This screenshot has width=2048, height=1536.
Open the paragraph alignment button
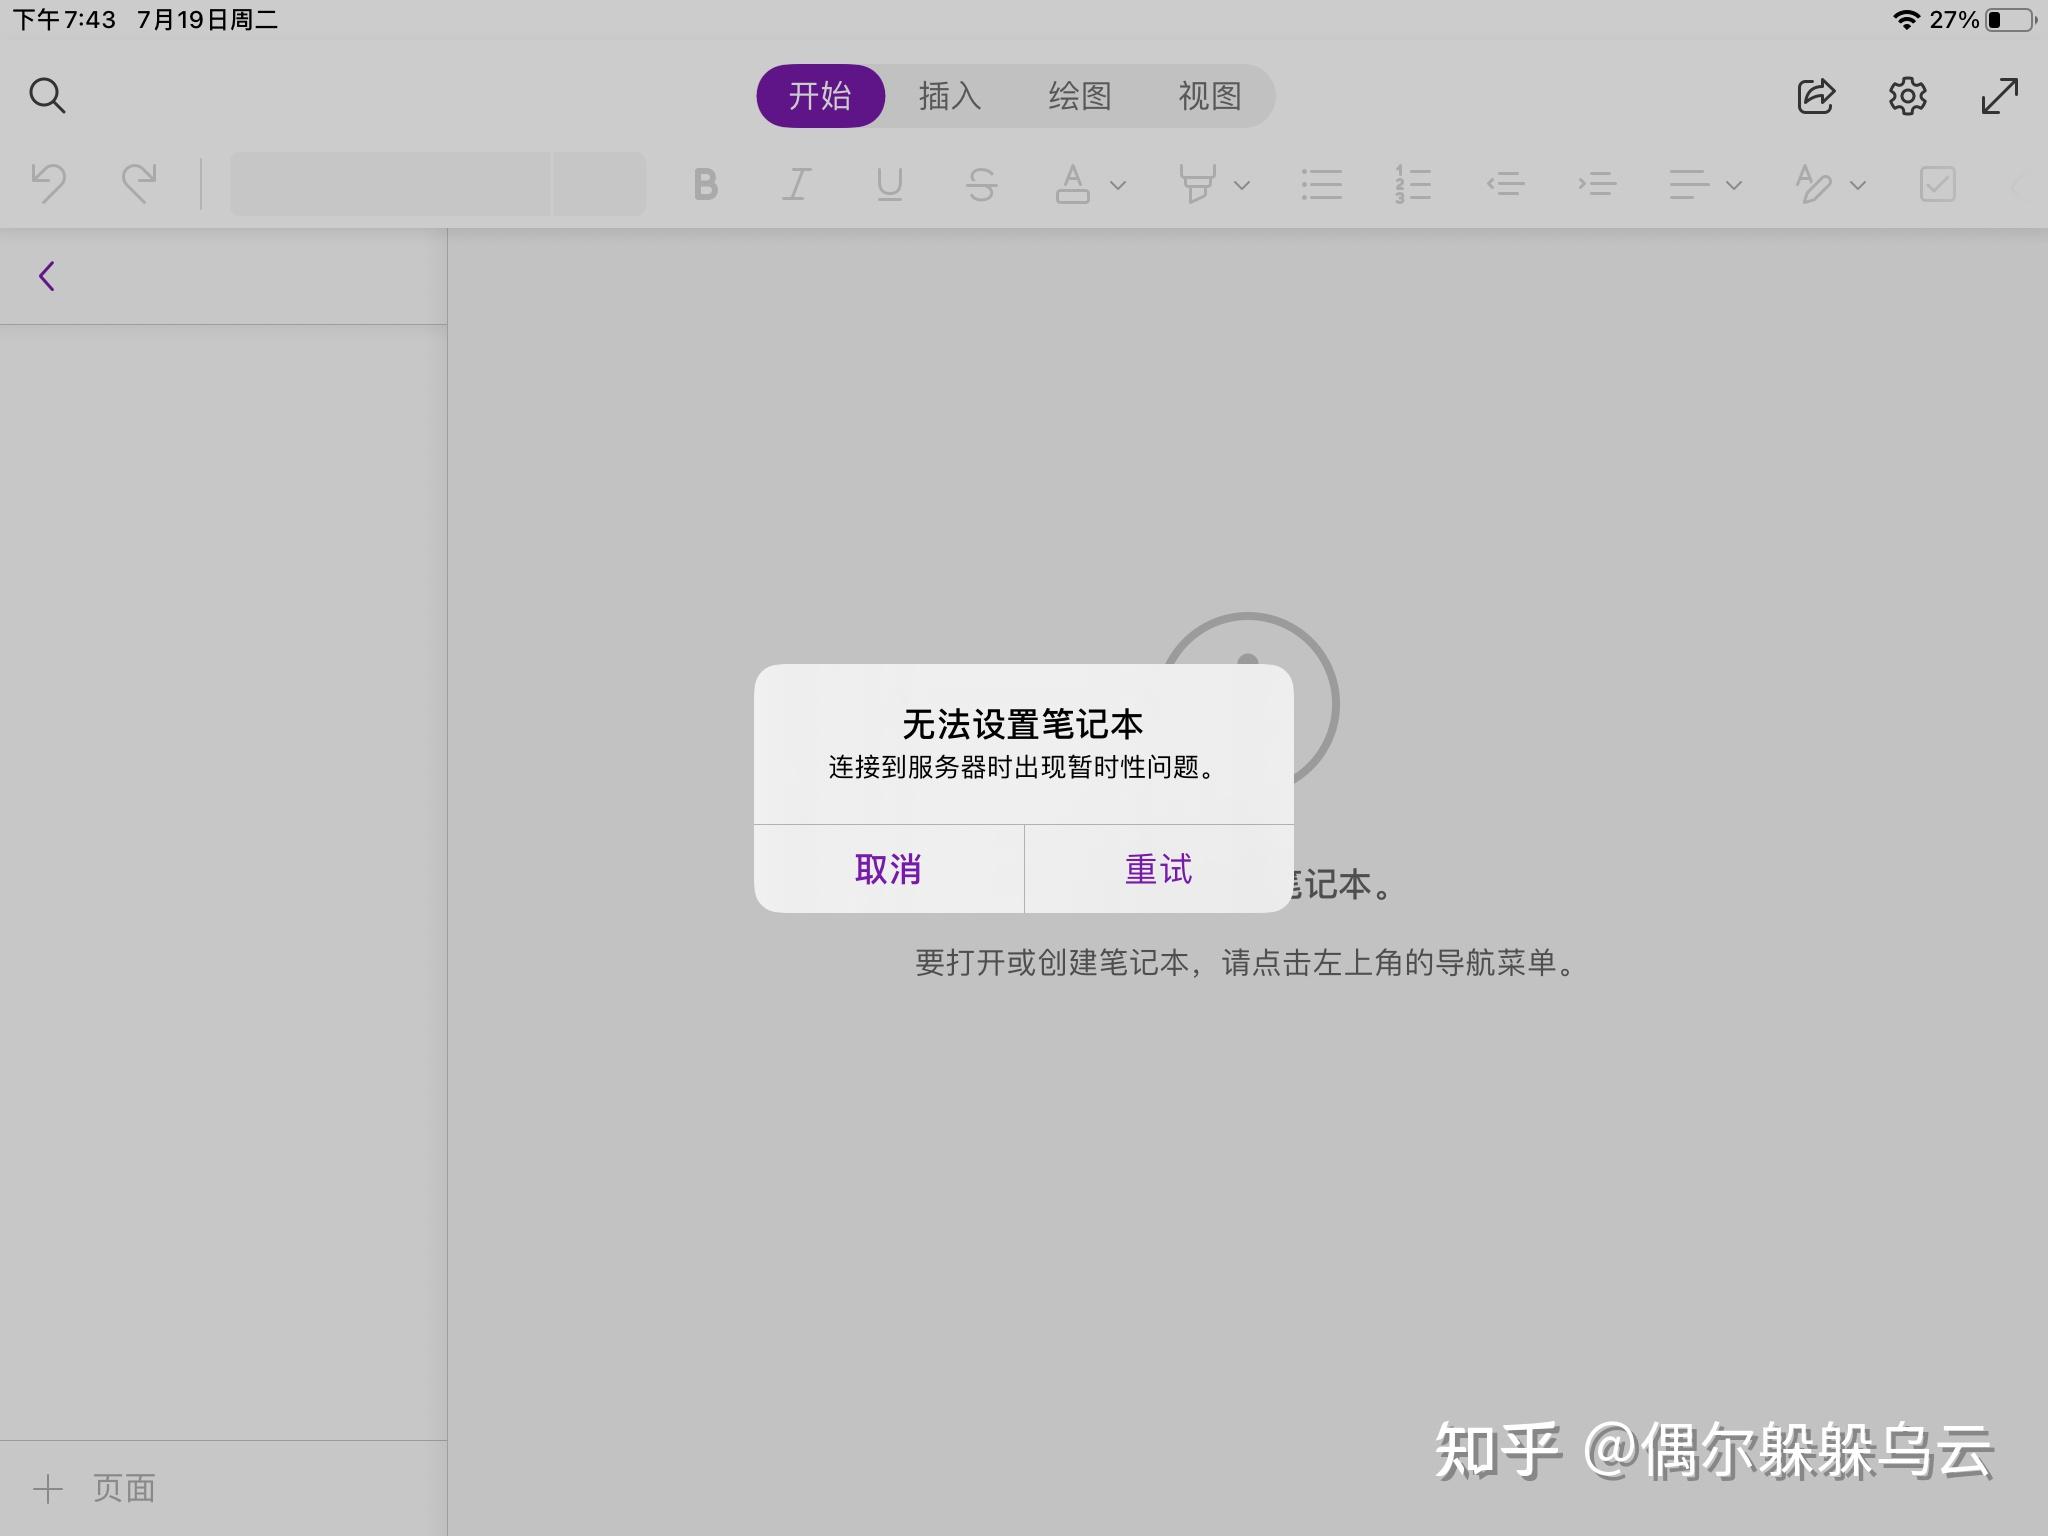click(x=1689, y=185)
